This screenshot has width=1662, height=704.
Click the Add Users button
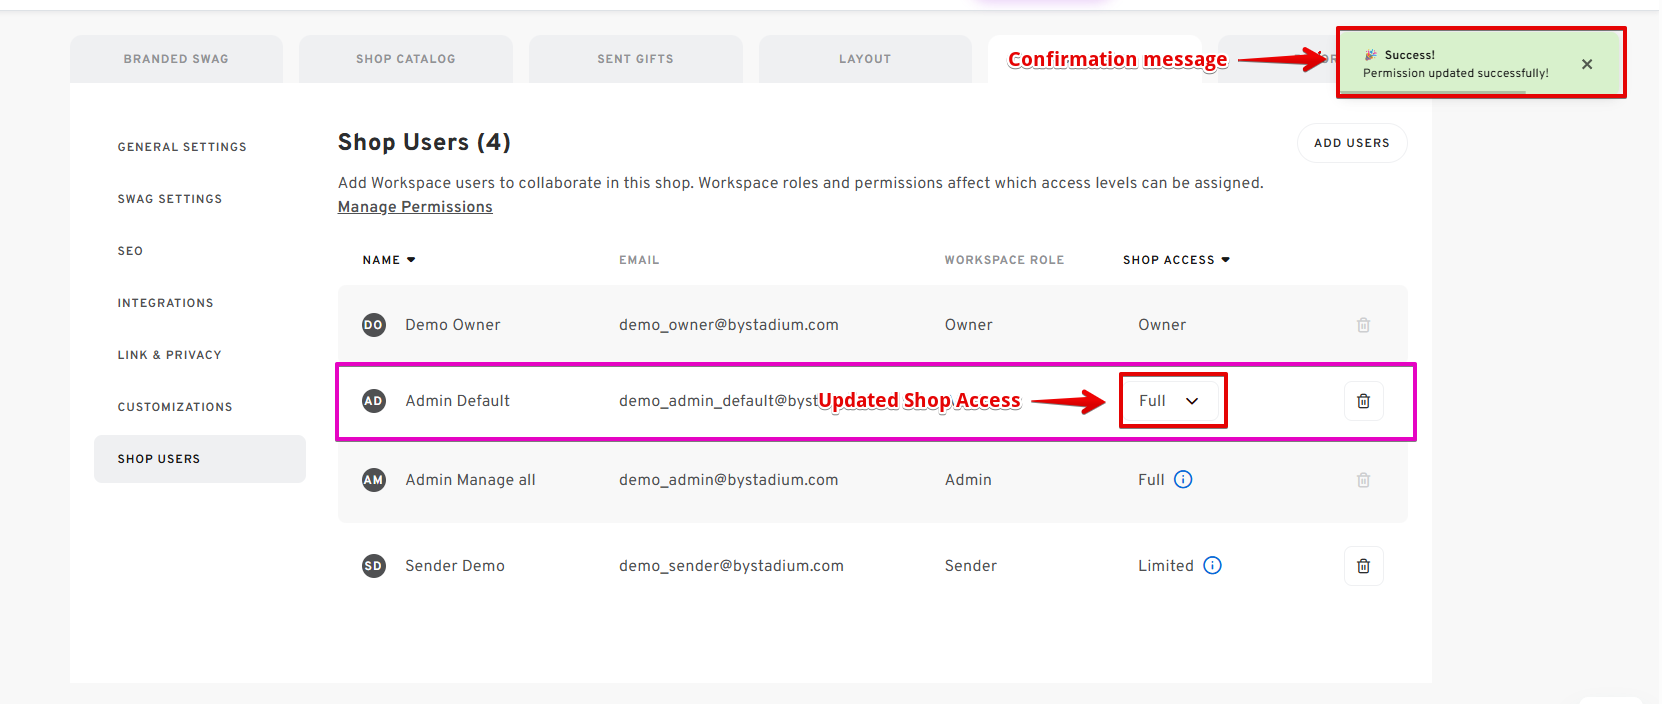(x=1351, y=143)
